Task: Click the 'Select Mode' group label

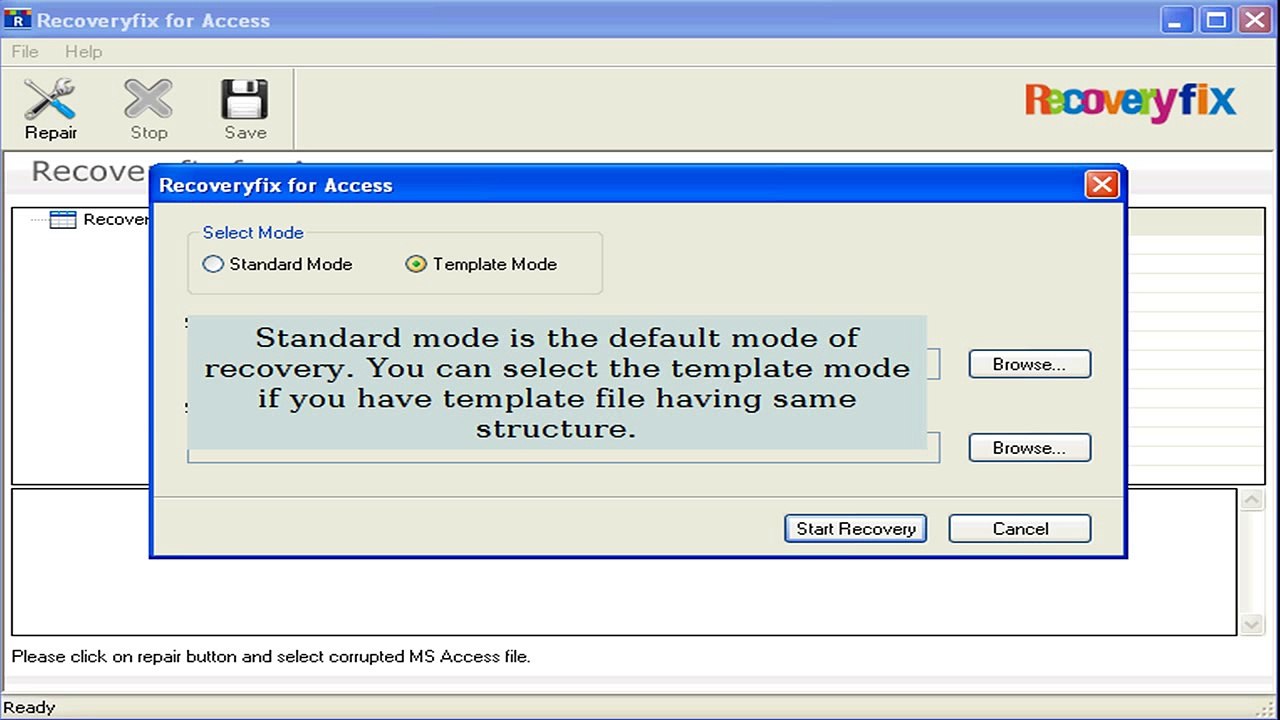Action: pyautogui.click(x=253, y=233)
